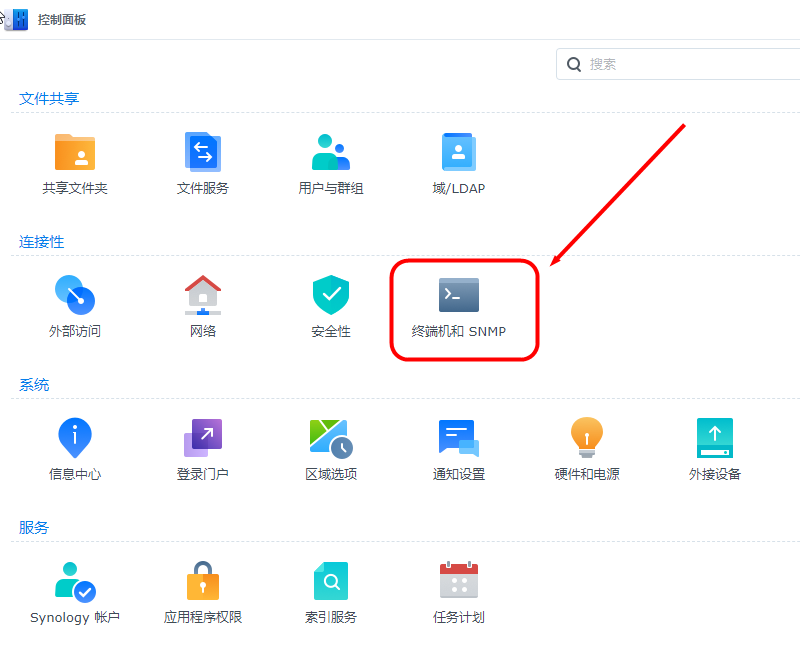Open 任务计划 task scheduler
Screen dimensions: 800x667
(x=459, y=582)
